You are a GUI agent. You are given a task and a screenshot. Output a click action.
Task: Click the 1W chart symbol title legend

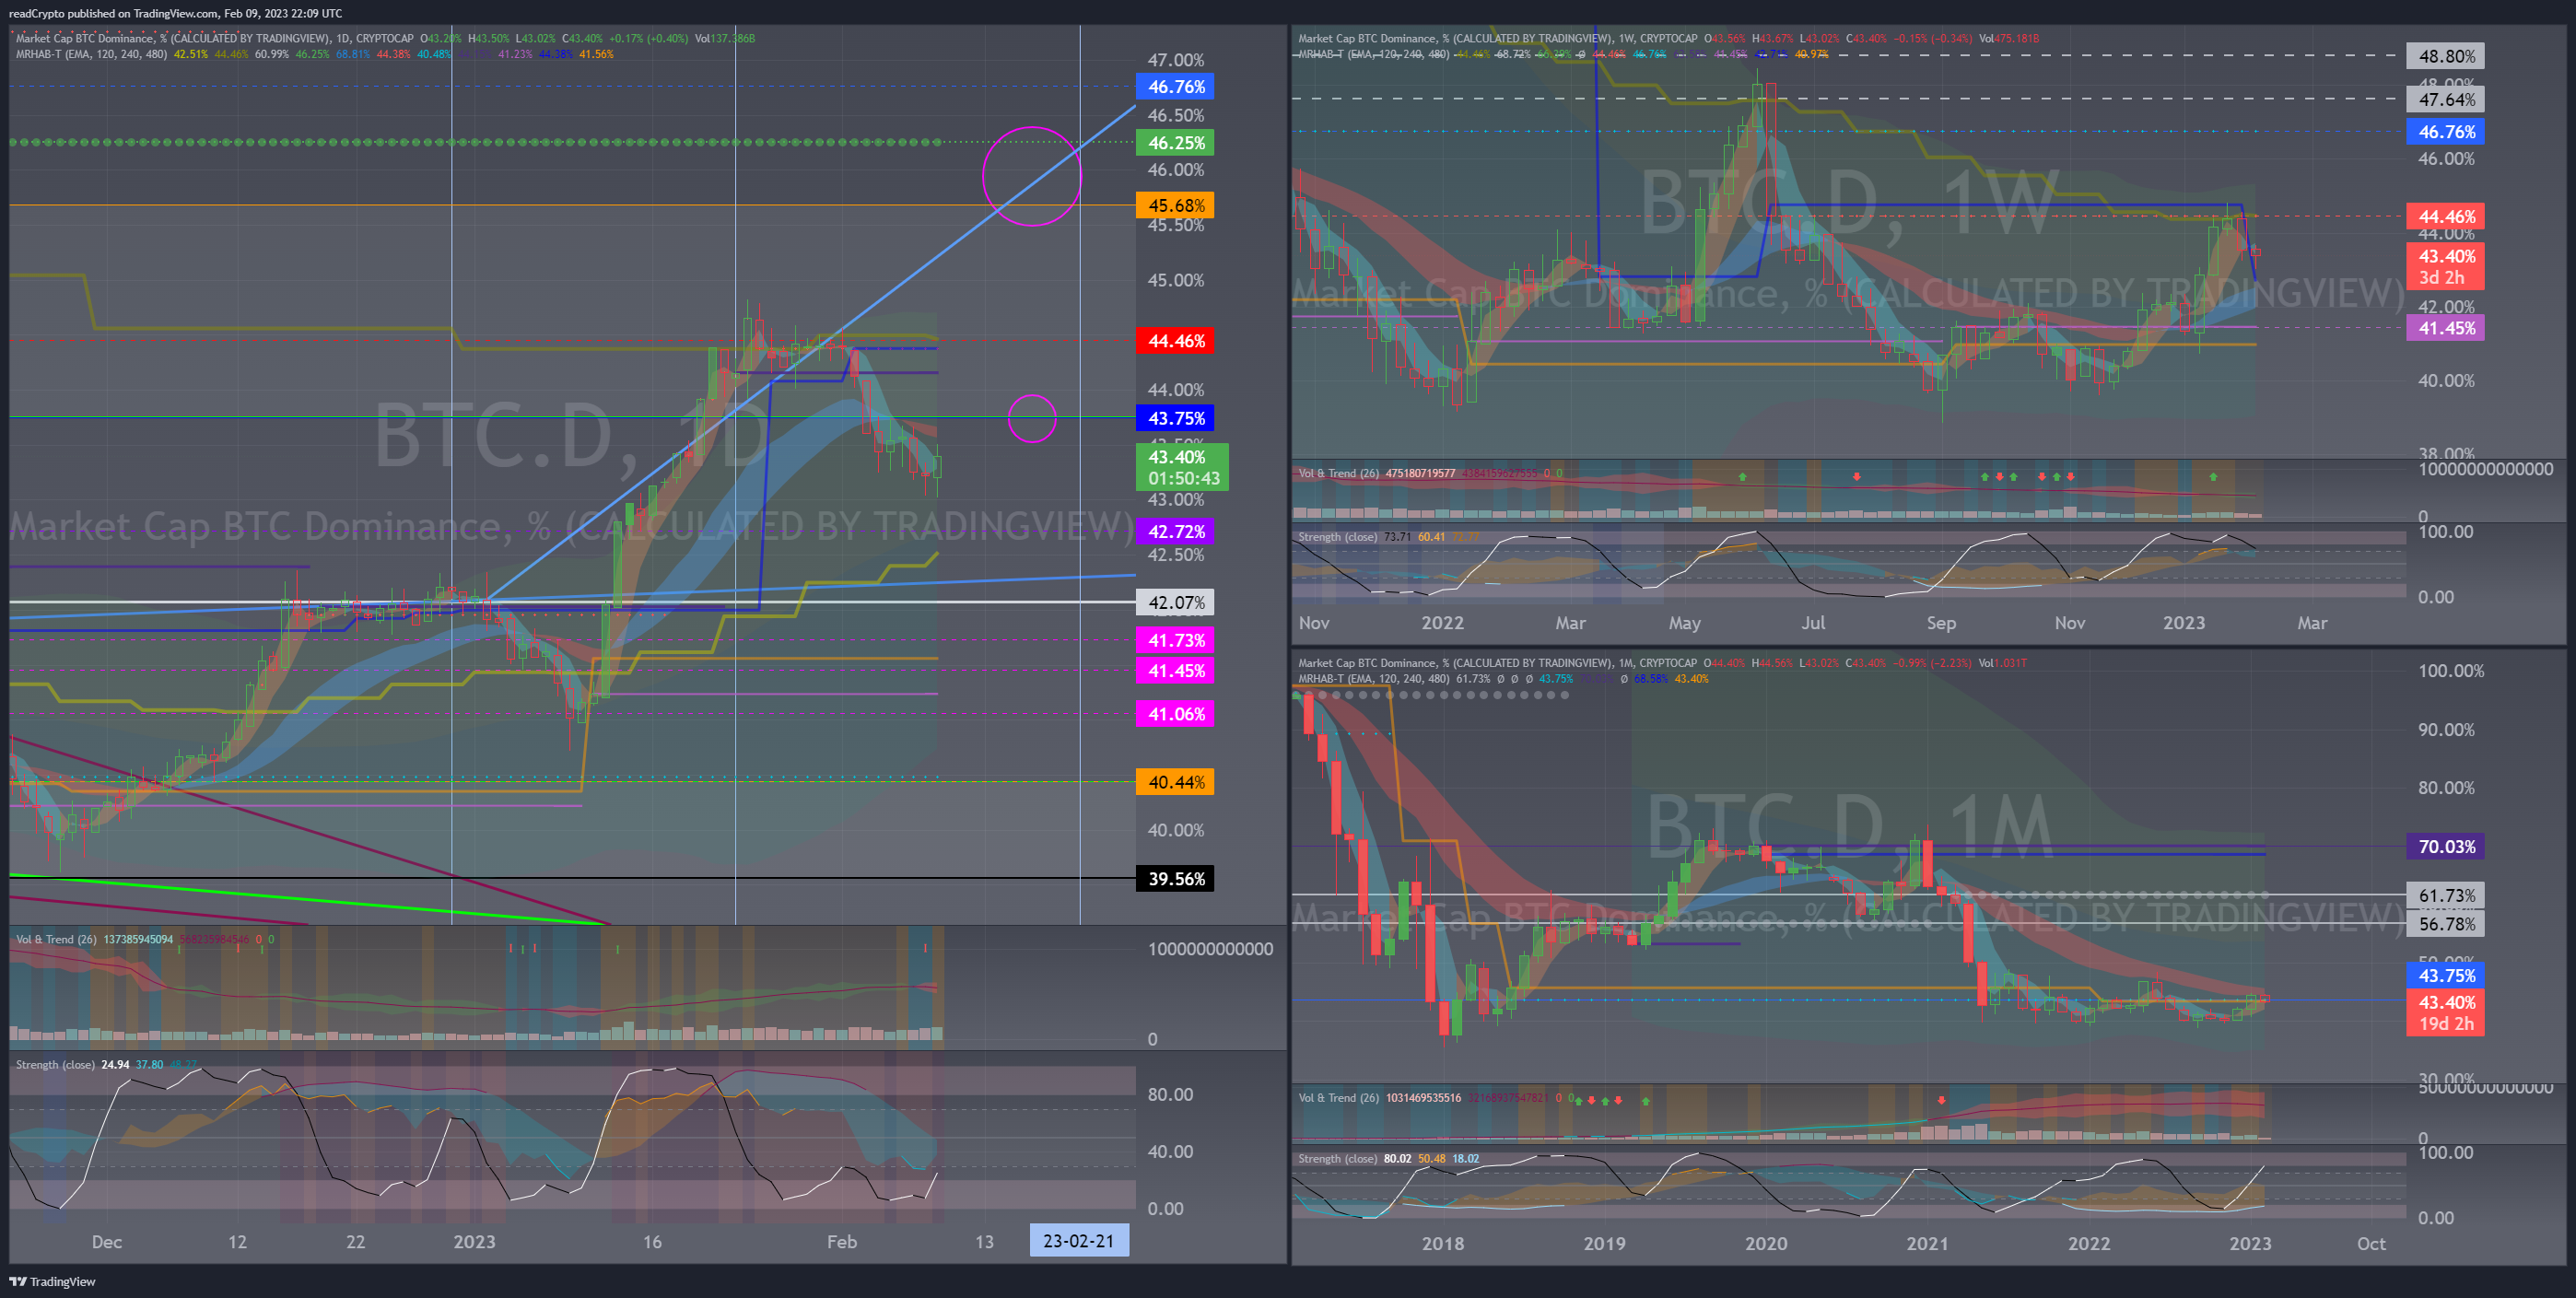(x=1497, y=39)
